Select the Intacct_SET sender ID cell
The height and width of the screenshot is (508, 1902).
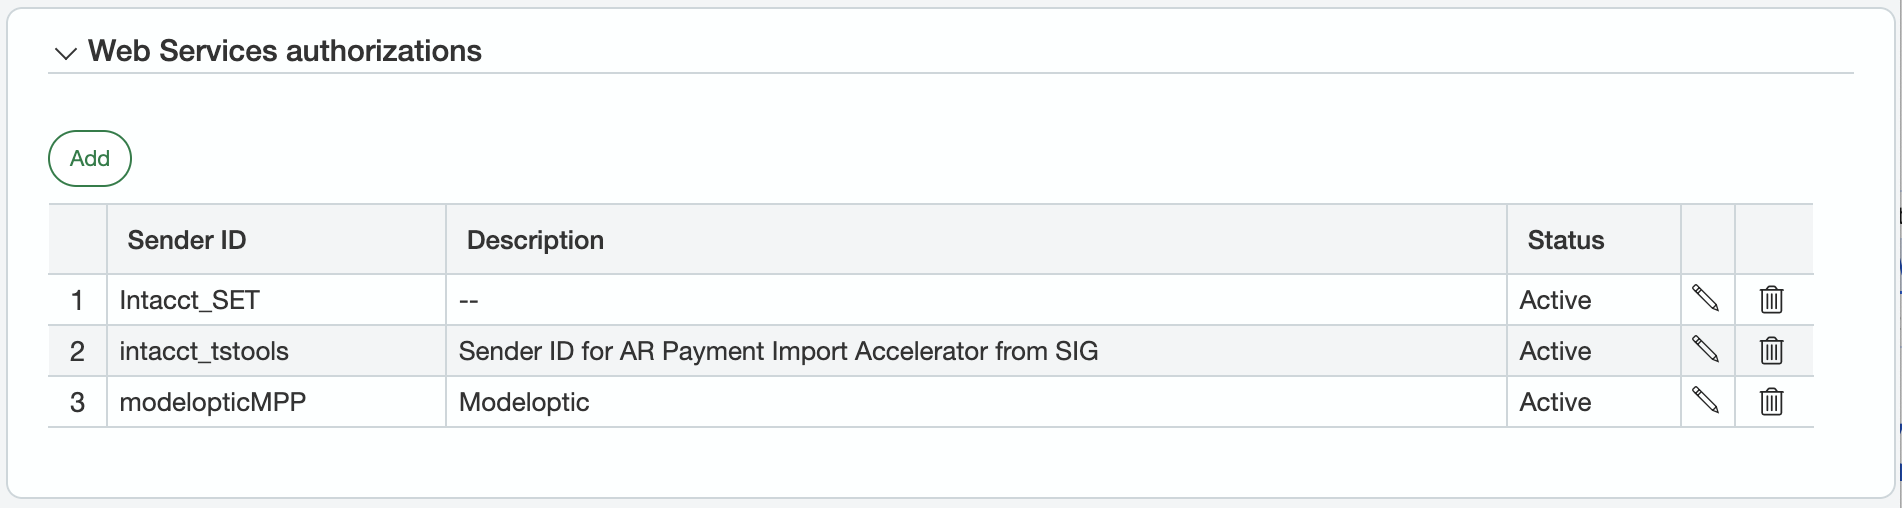[x=189, y=300]
